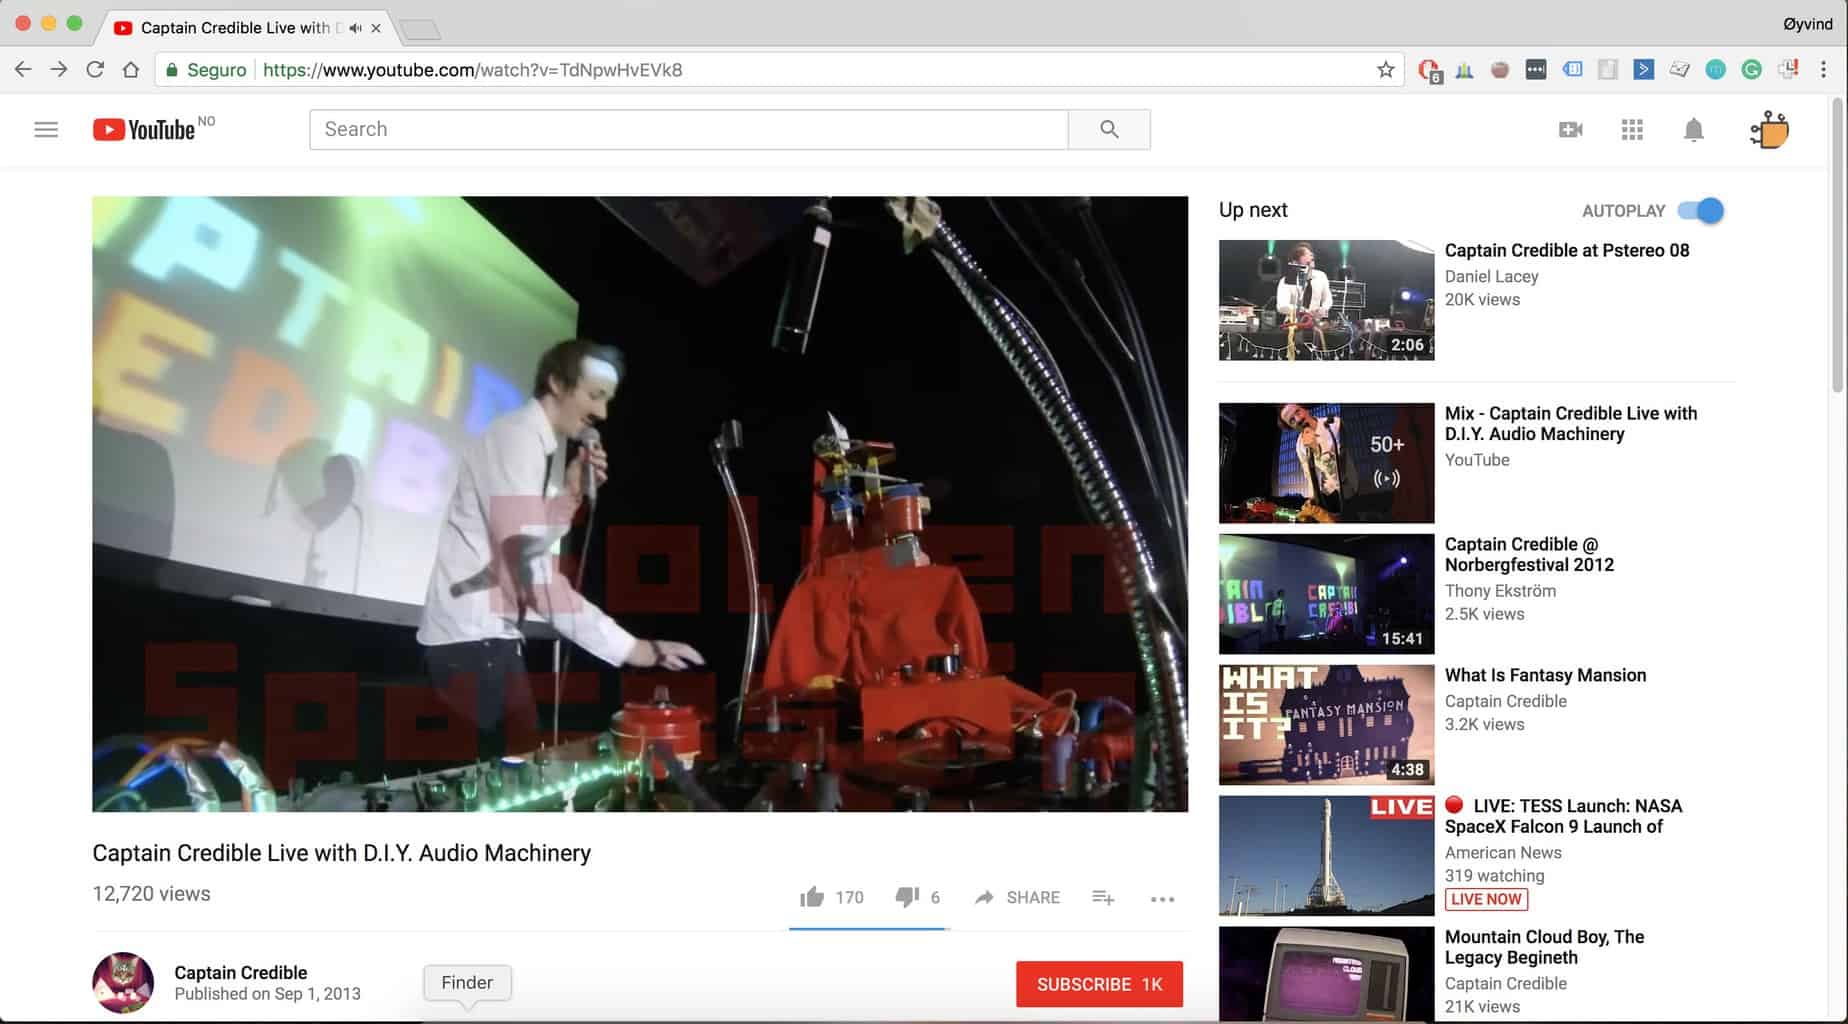1848x1024 pixels.
Task: Select the browser address bar URL
Action: 472,70
